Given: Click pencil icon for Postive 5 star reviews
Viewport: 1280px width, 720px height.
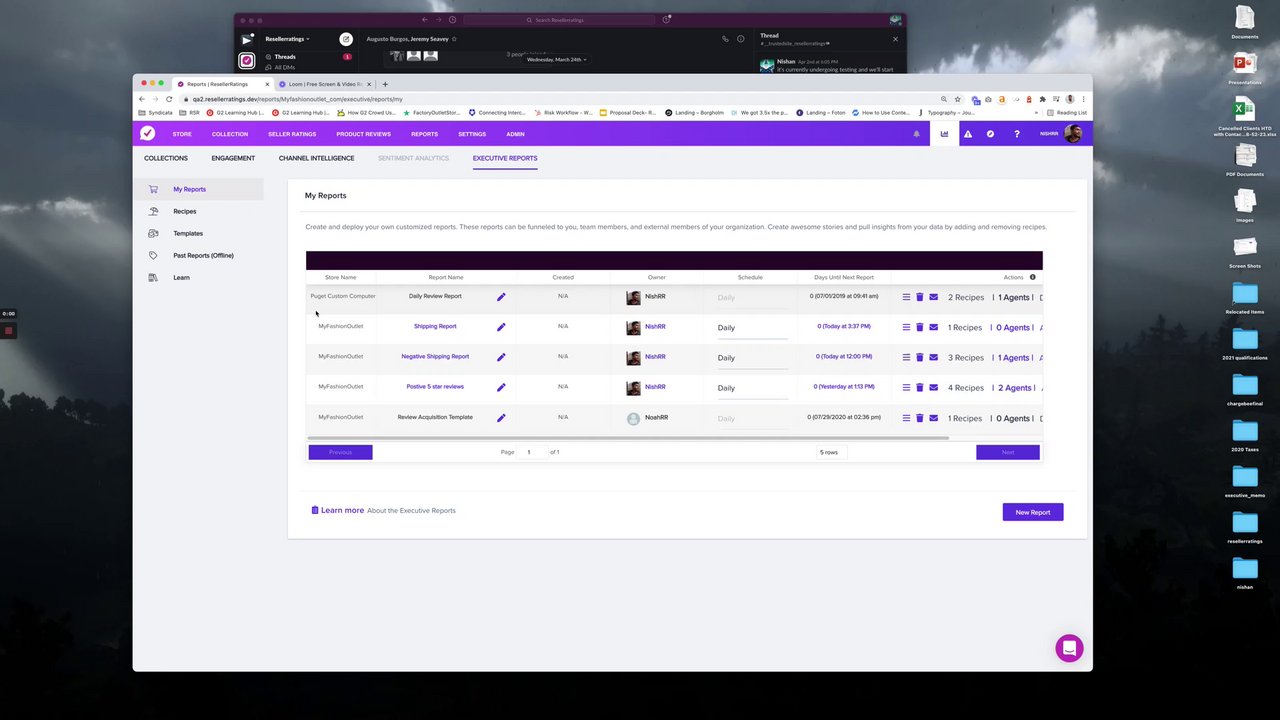Looking at the screenshot, I should [x=501, y=387].
